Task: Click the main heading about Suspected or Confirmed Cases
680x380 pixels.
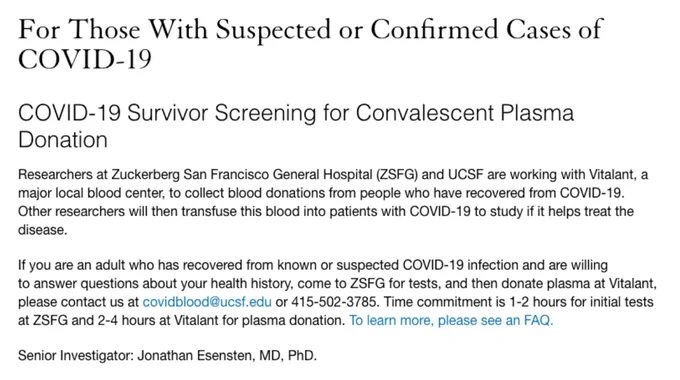Action: (310, 44)
